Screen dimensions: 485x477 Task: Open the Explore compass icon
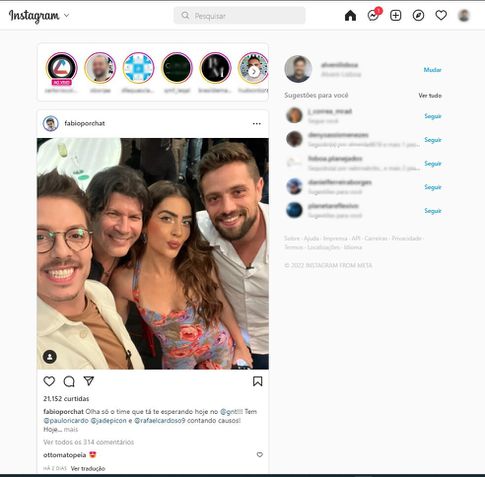pos(418,16)
